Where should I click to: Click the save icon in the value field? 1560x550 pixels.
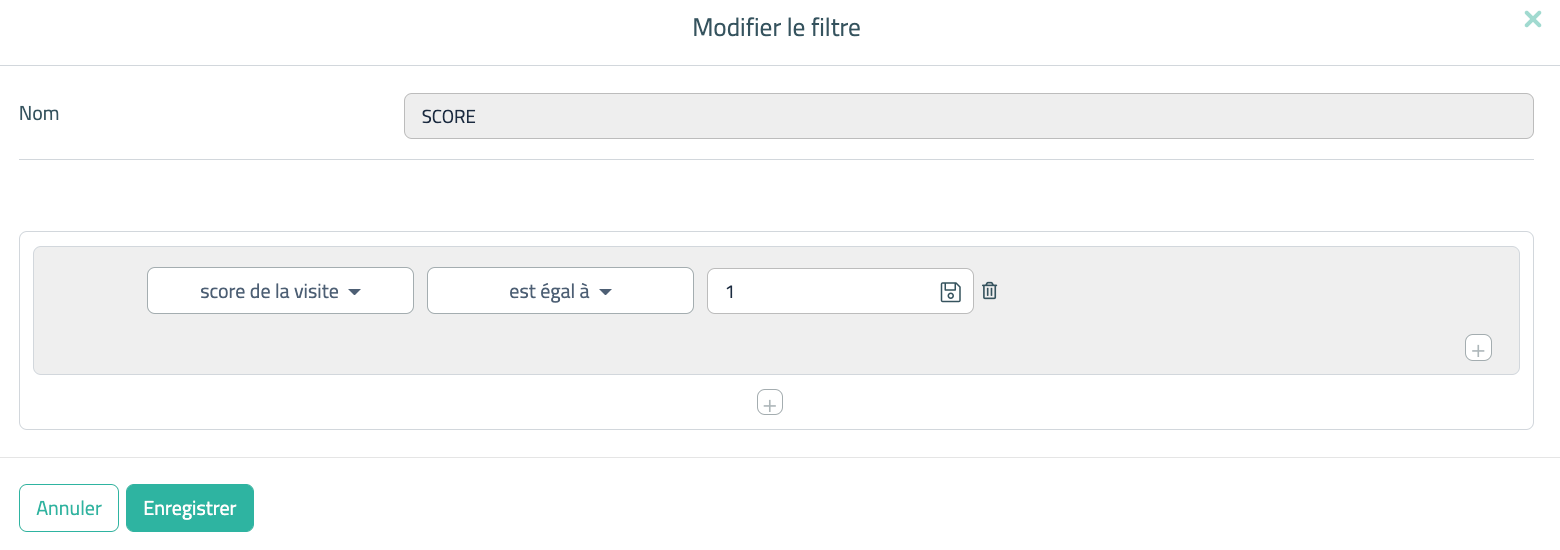950,292
